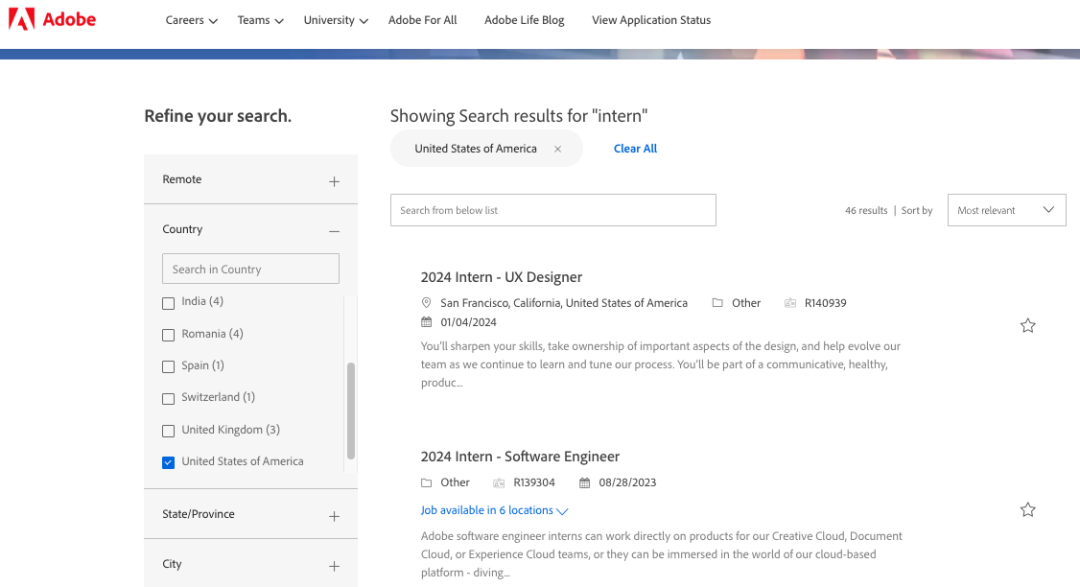1080x587 pixels.
Task: Click the Search in Country field
Action: pyautogui.click(x=250, y=269)
